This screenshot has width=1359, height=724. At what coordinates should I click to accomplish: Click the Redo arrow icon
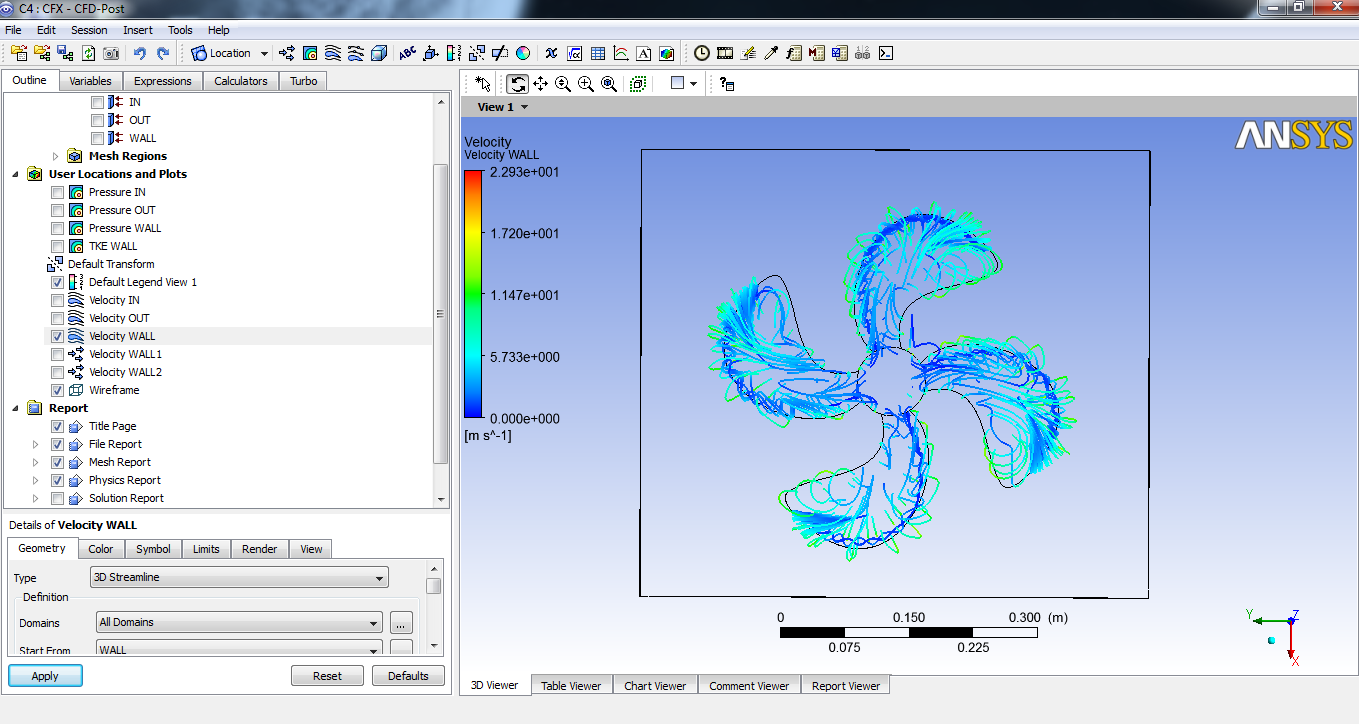point(162,53)
